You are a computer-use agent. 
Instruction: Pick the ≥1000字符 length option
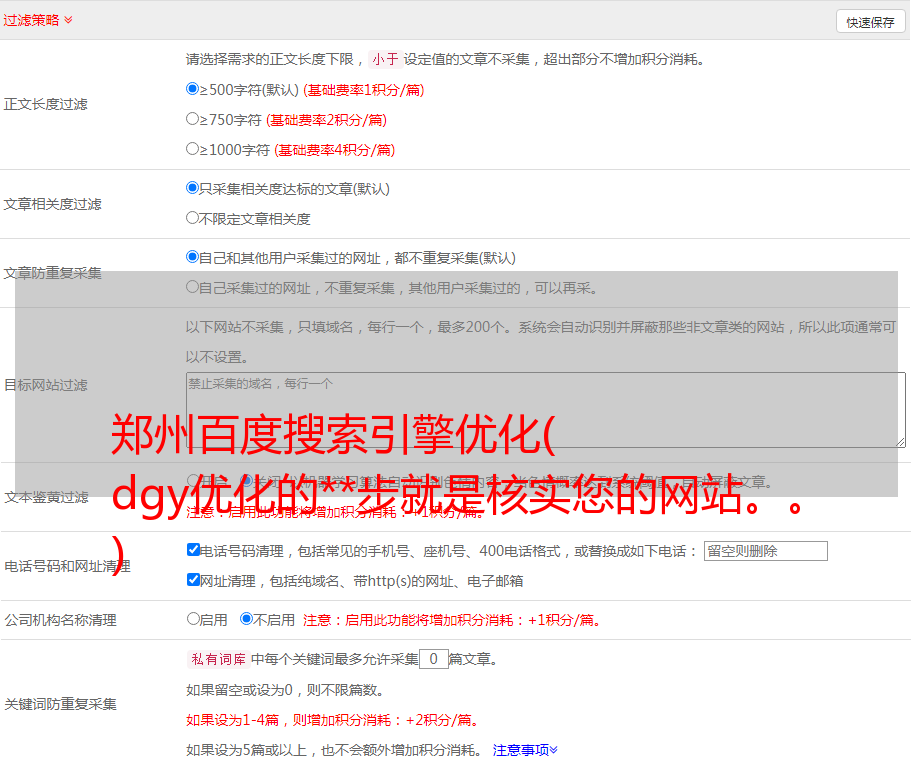tap(192, 149)
